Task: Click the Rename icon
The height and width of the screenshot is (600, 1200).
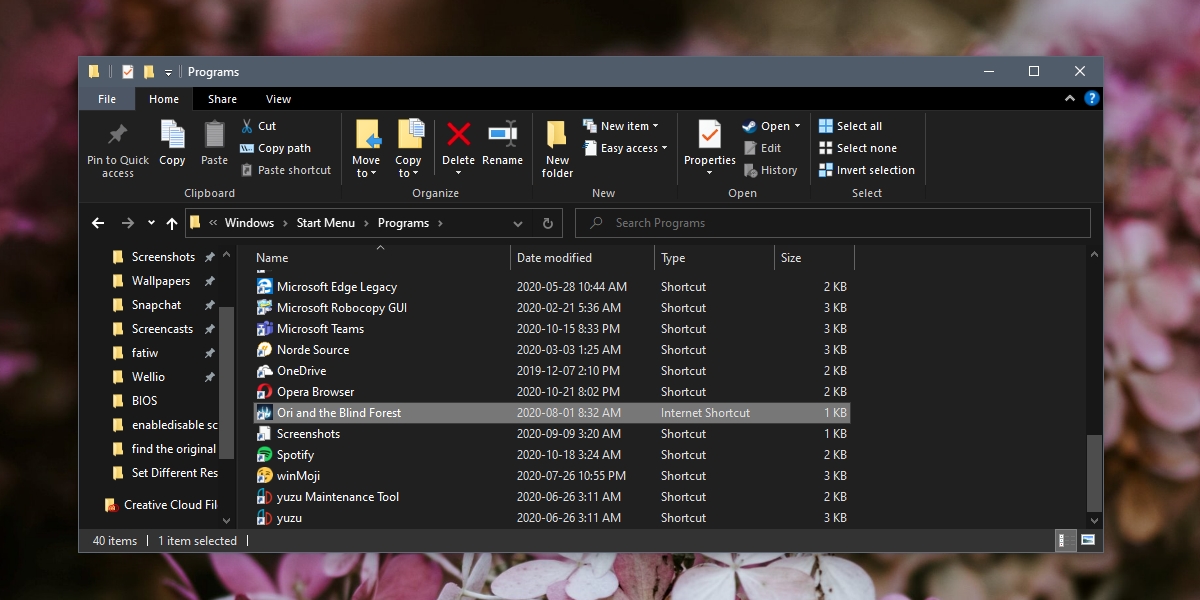Action: (x=502, y=134)
